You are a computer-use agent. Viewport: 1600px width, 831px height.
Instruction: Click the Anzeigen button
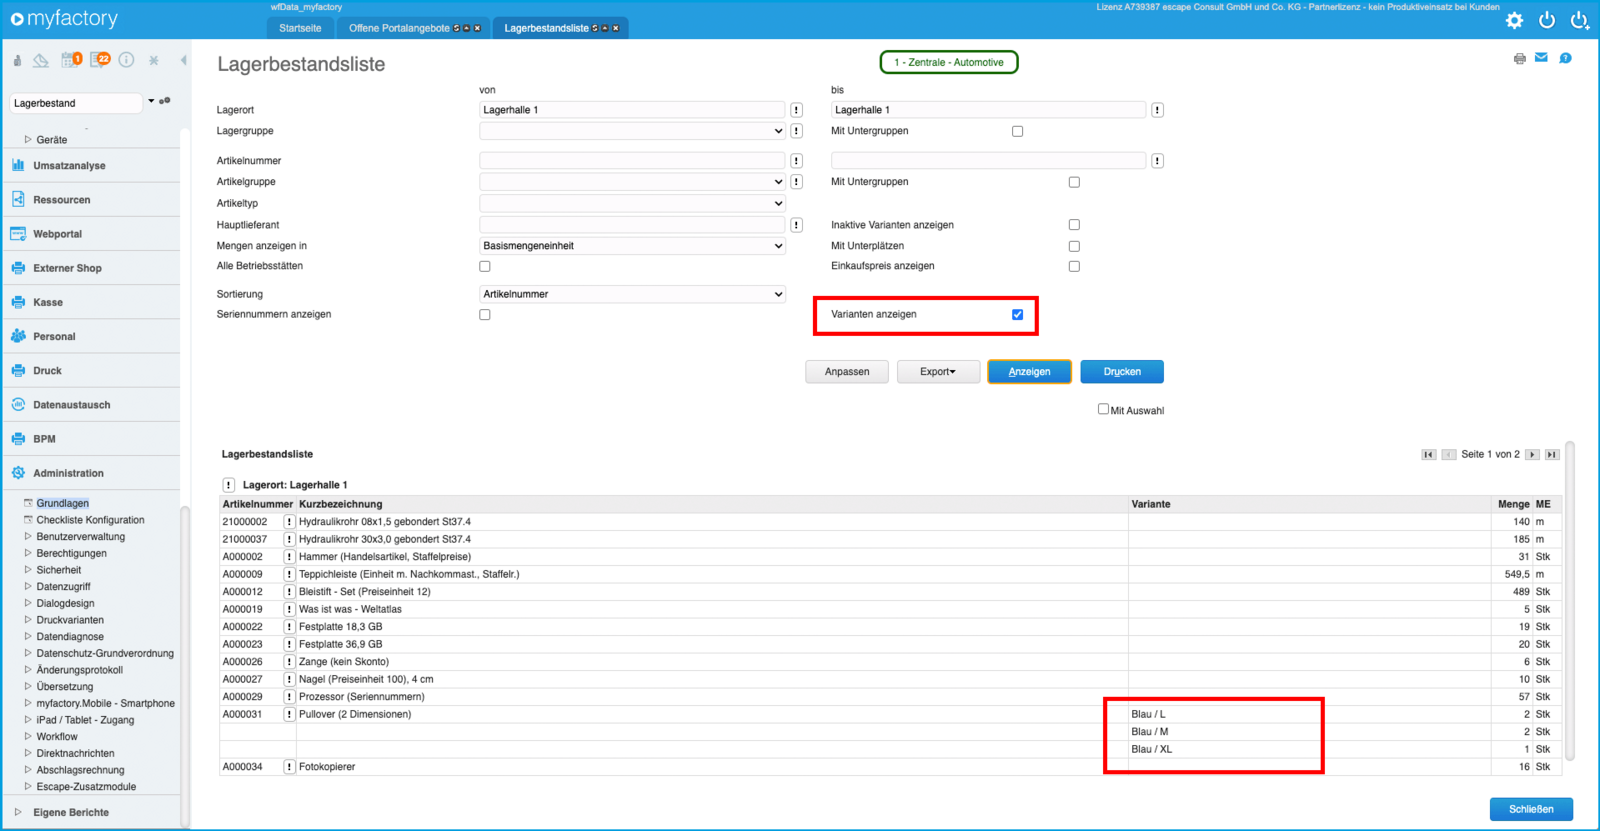point(1029,372)
